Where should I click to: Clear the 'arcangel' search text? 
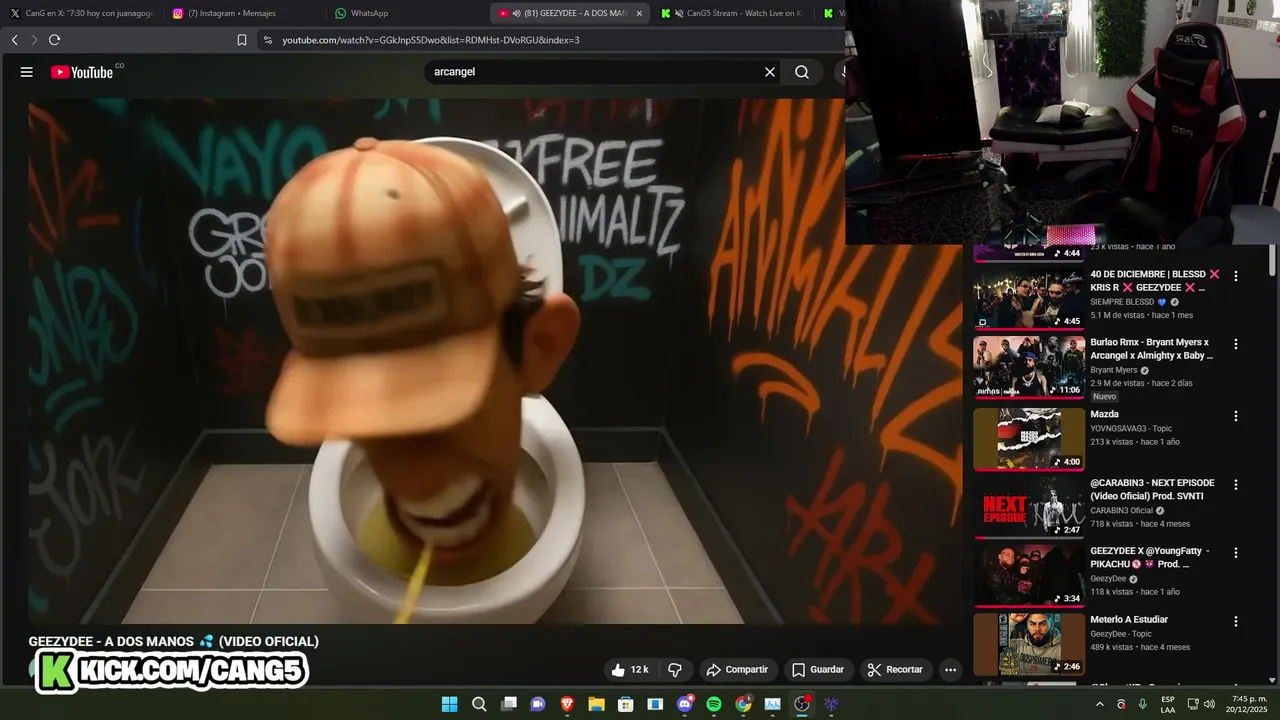point(770,72)
